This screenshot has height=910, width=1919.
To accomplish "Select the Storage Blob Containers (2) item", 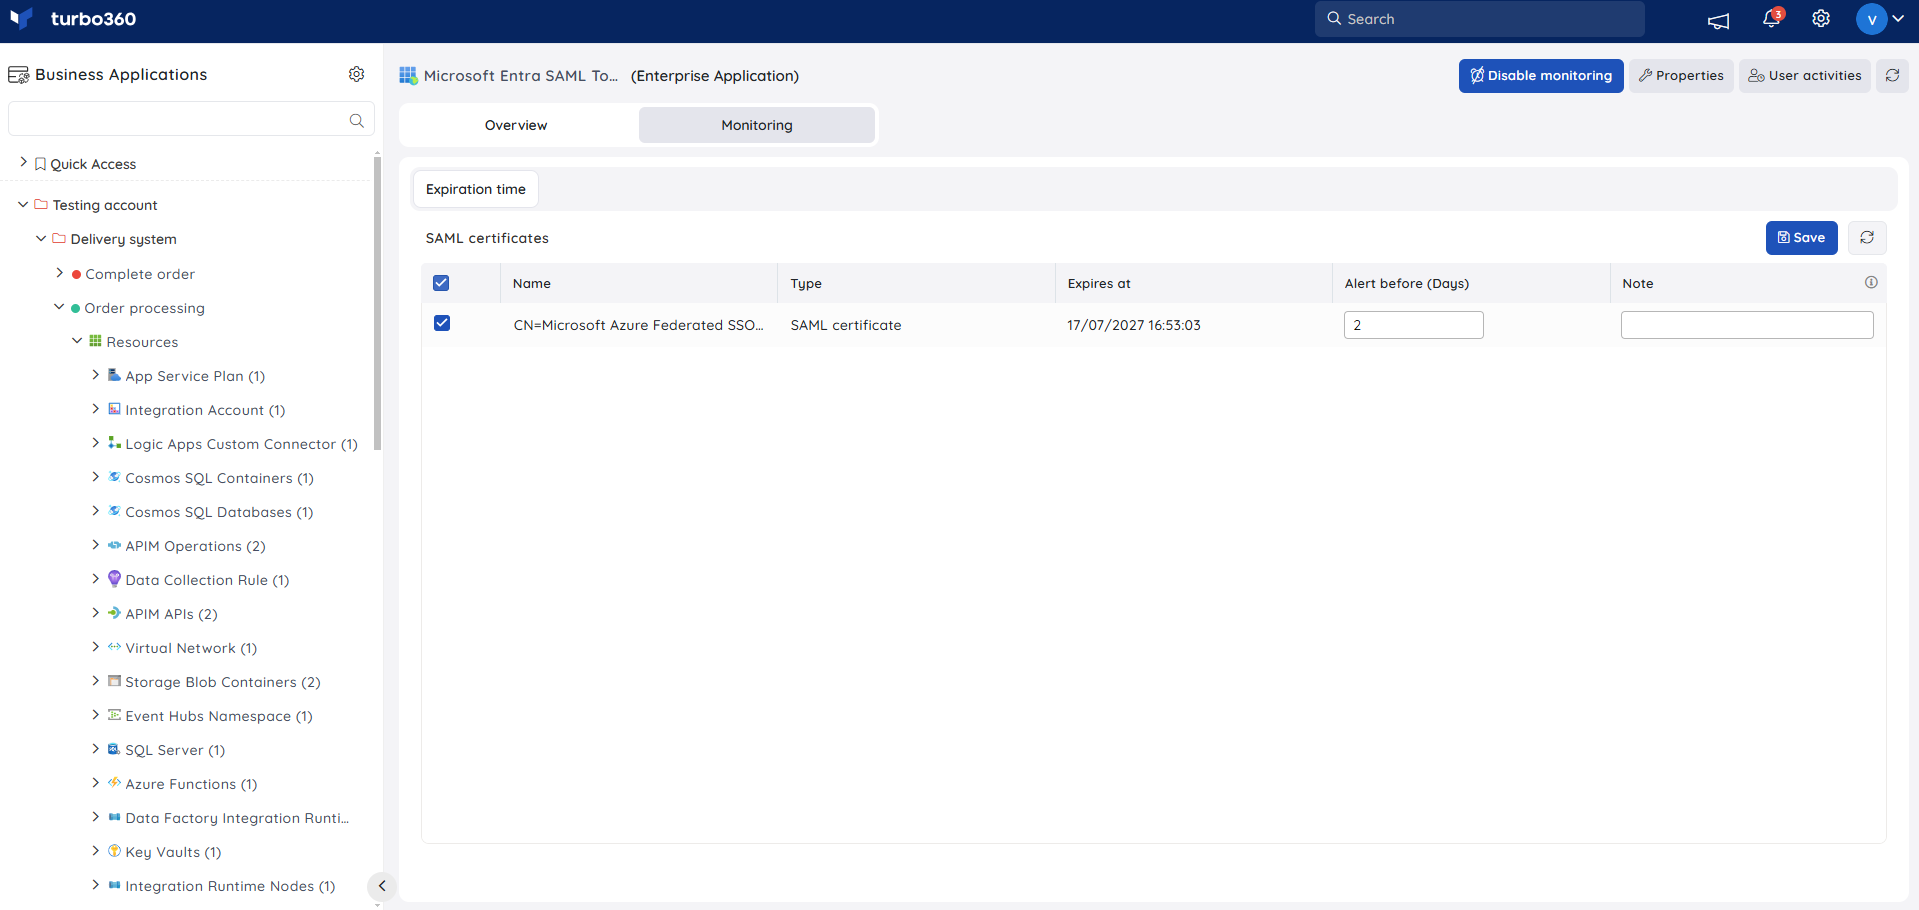I will coord(222,682).
